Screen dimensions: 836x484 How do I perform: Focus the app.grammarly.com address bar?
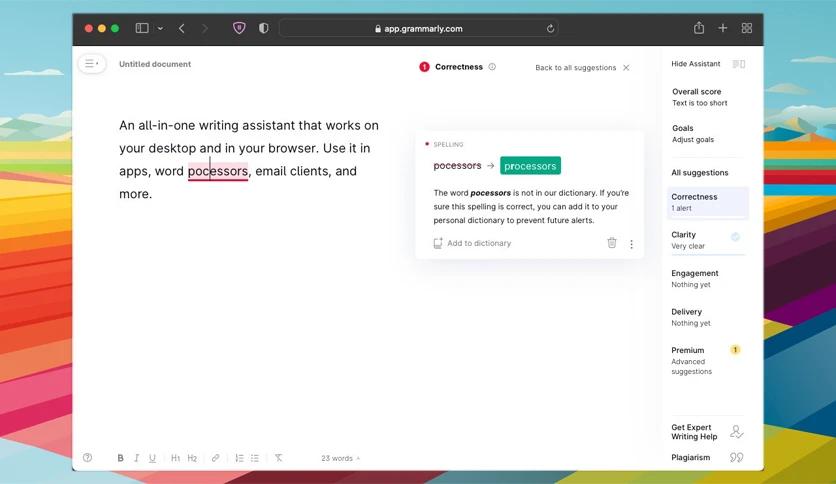pos(419,28)
